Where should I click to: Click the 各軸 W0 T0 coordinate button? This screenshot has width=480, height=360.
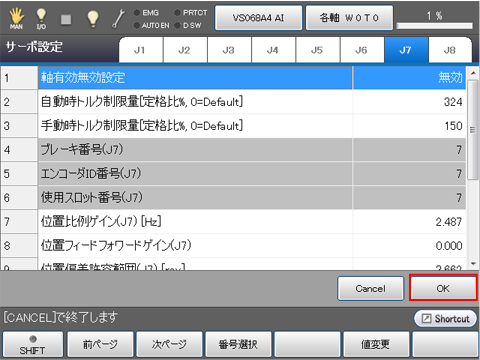(349, 18)
